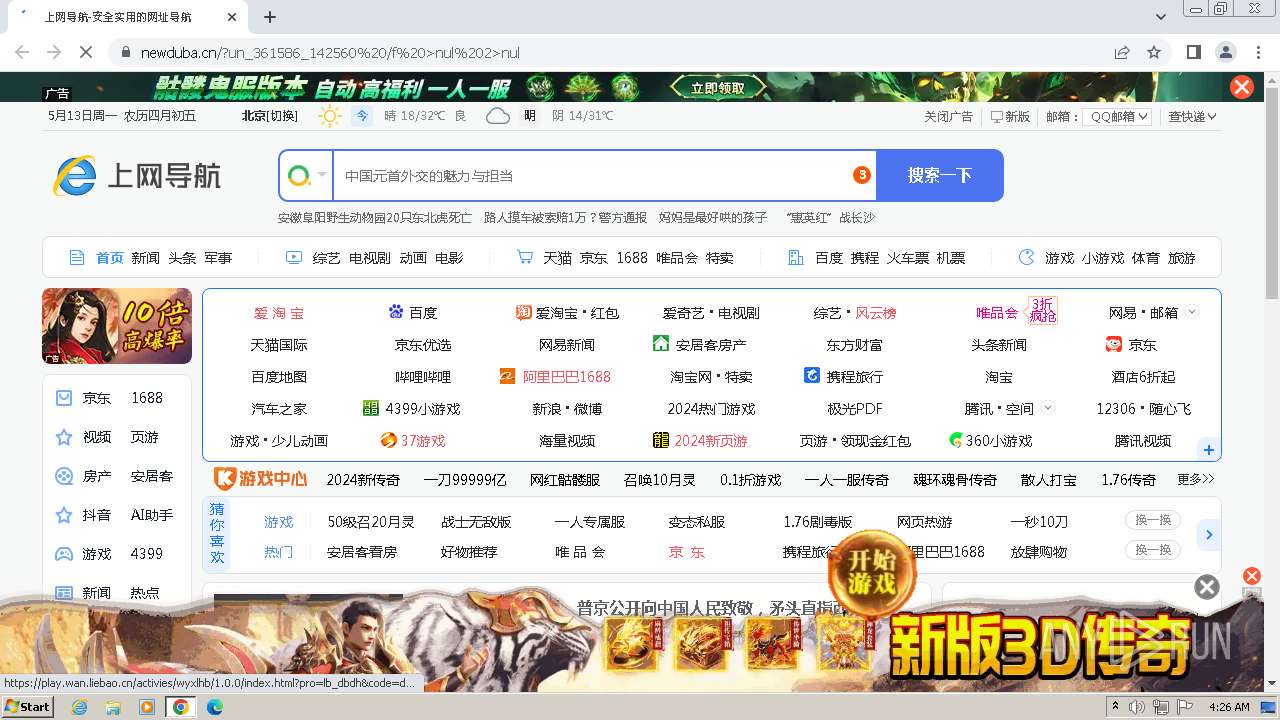Viewport: 1280px width, 720px height.
Task: Click the cloudy weather icon for tomorrow
Action: point(498,116)
